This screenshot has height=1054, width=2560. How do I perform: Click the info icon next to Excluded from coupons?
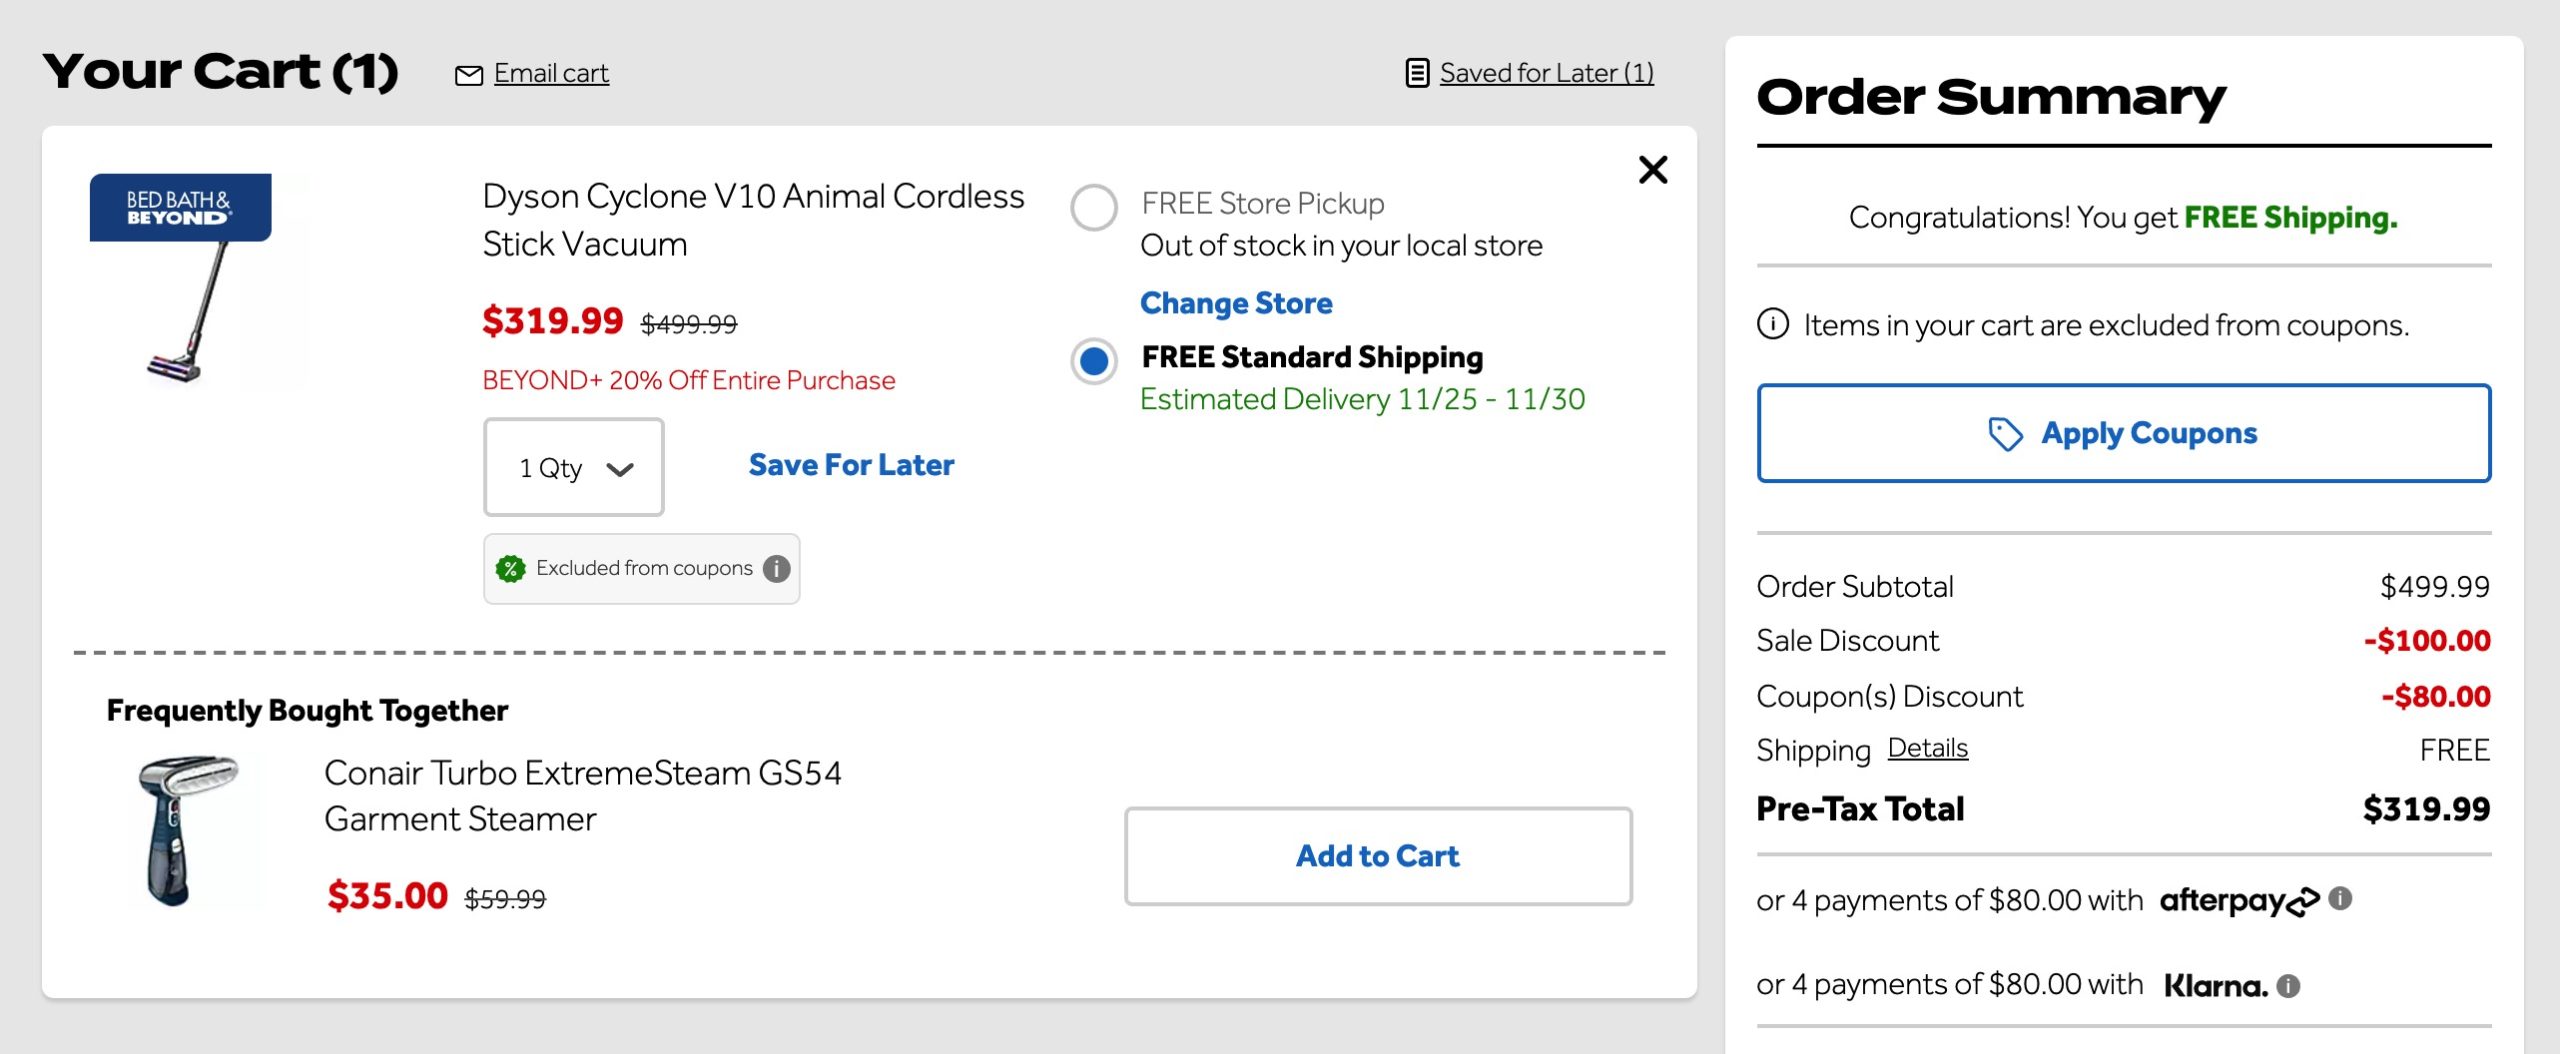coord(777,568)
